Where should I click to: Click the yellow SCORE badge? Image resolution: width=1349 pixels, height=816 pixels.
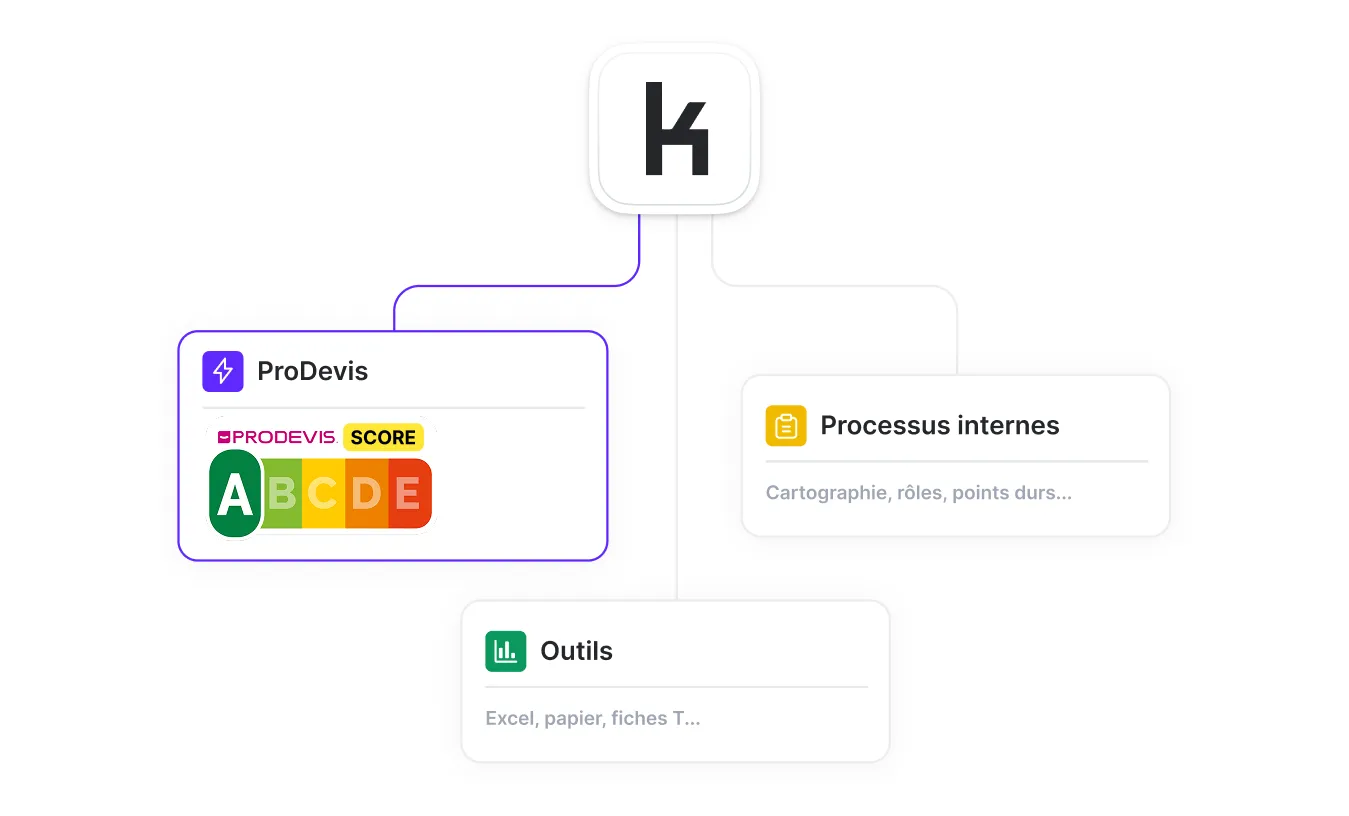pos(383,437)
